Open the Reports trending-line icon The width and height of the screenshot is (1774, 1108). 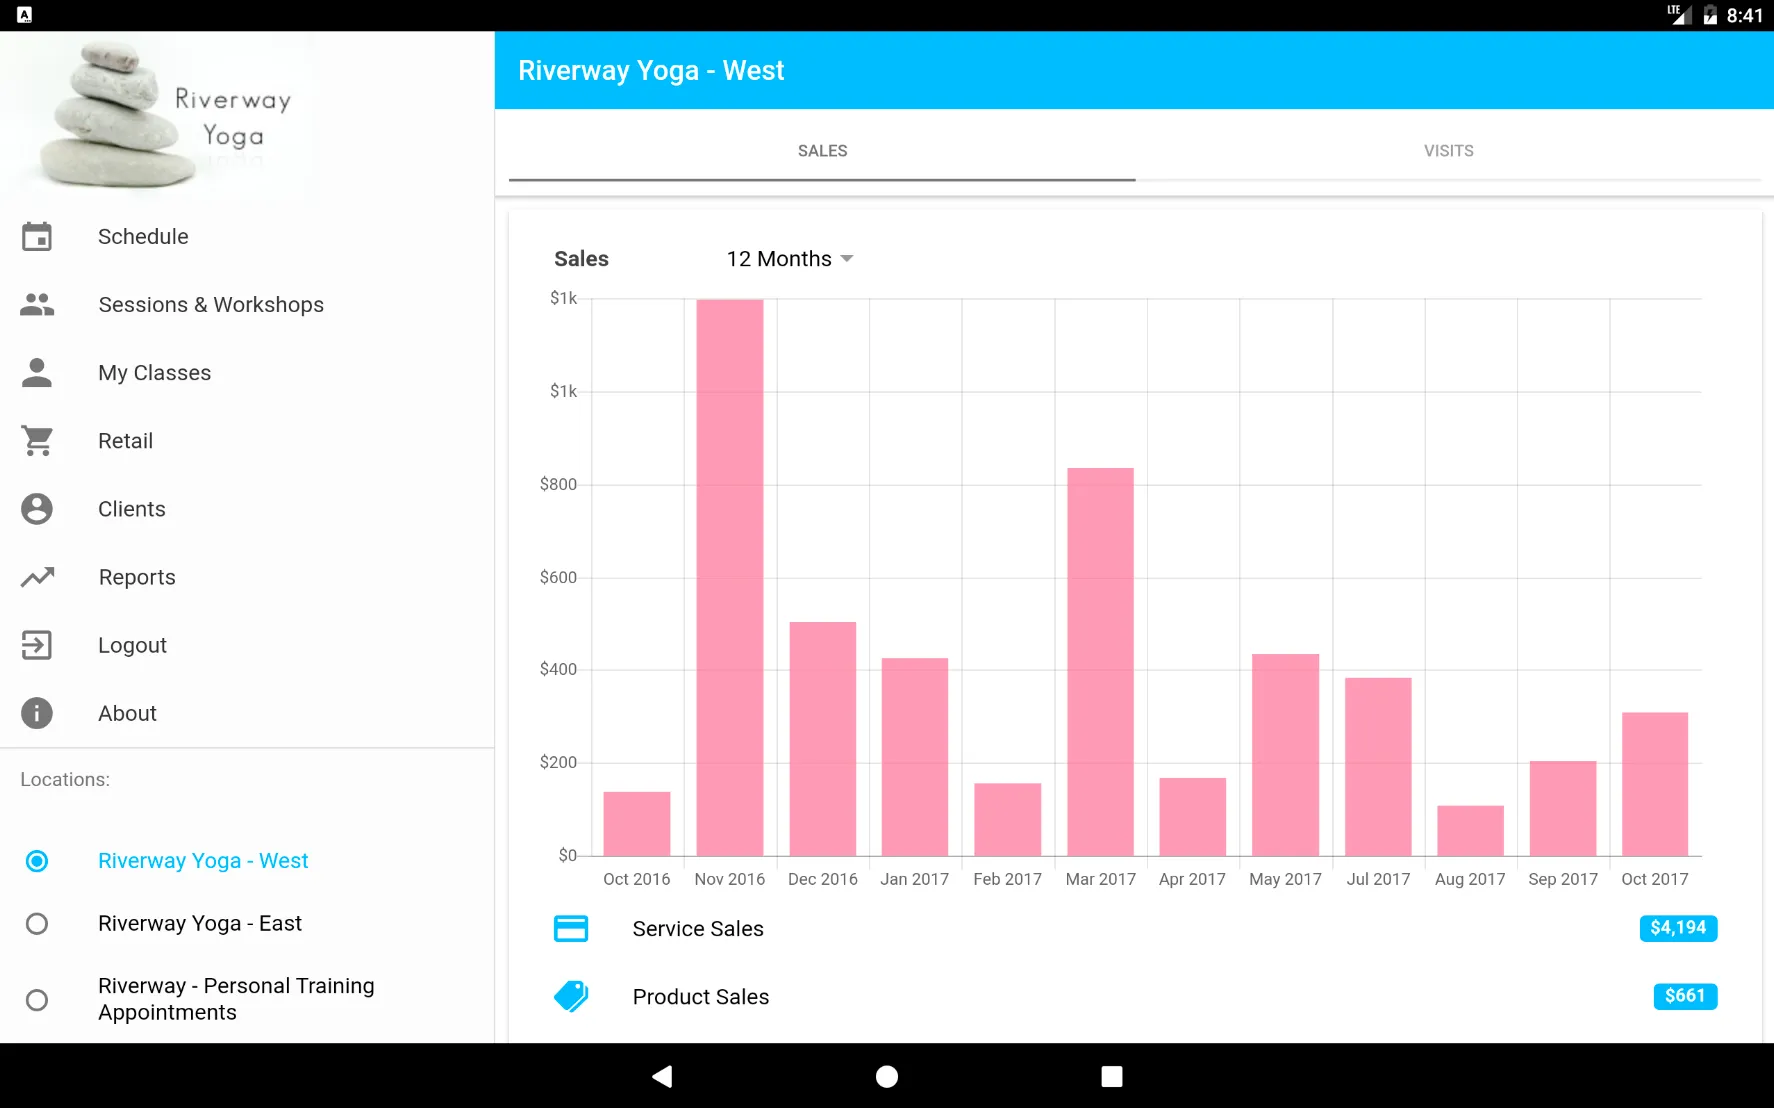(x=37, y=577)
